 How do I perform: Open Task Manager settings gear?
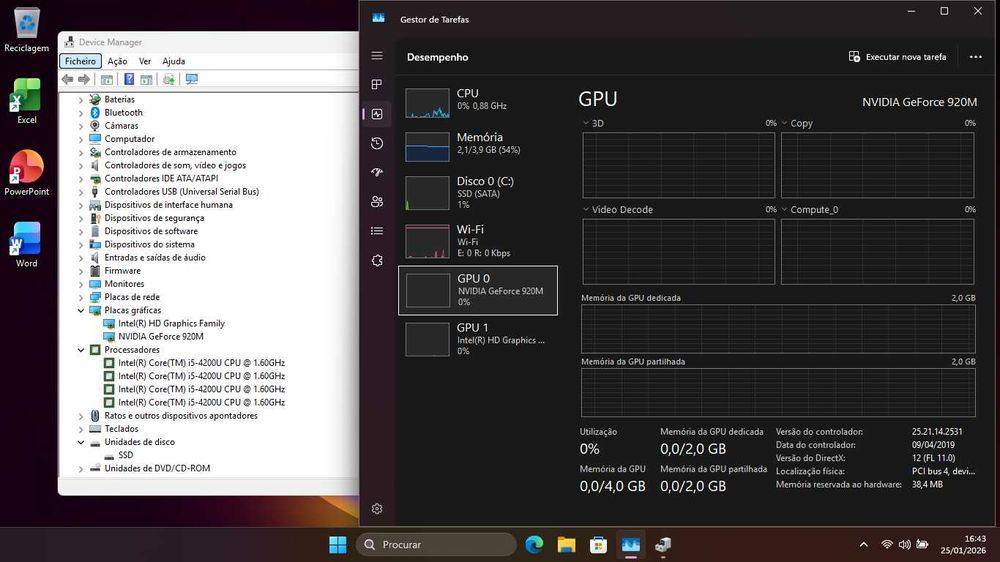click(x=377, y=508)
